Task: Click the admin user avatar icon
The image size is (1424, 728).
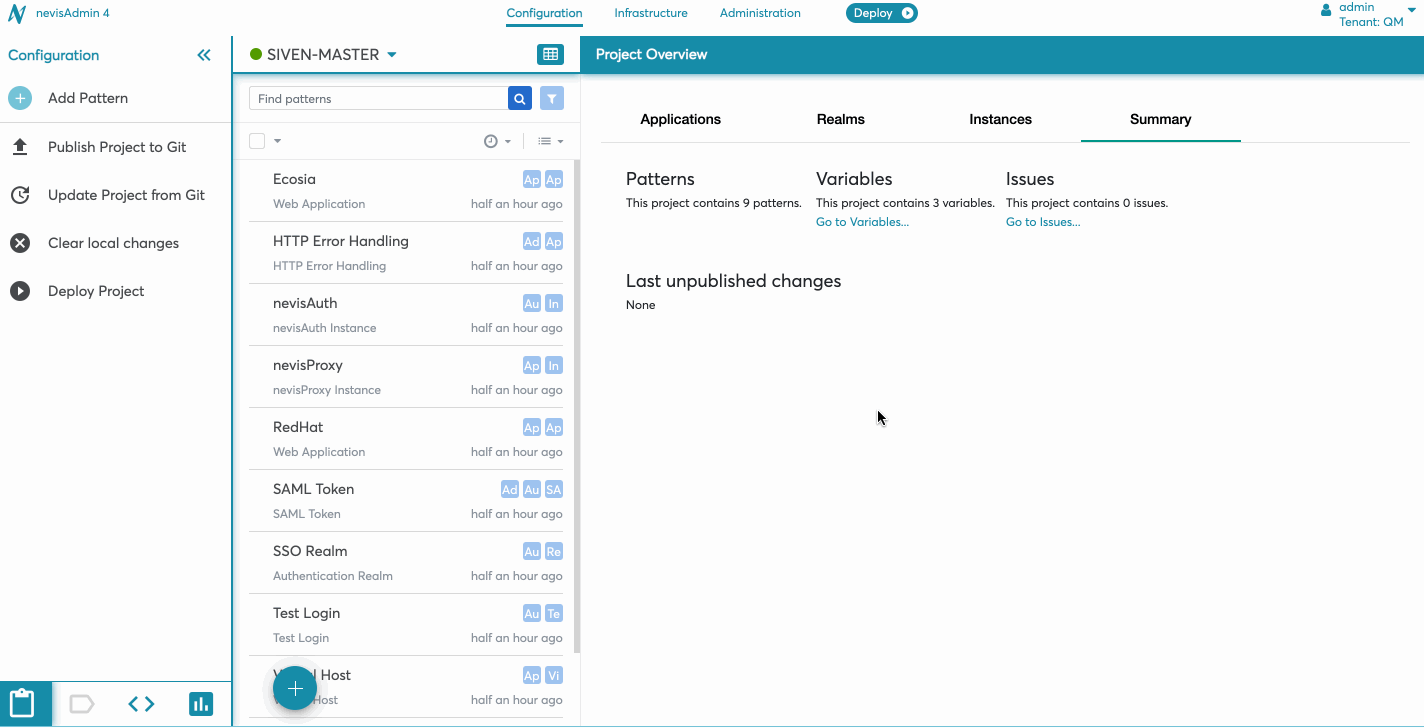Action: [1326, 10]
